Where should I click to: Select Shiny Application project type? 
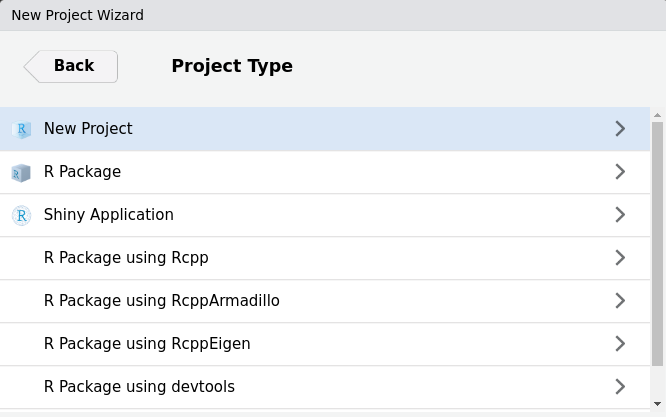[108, 215]
